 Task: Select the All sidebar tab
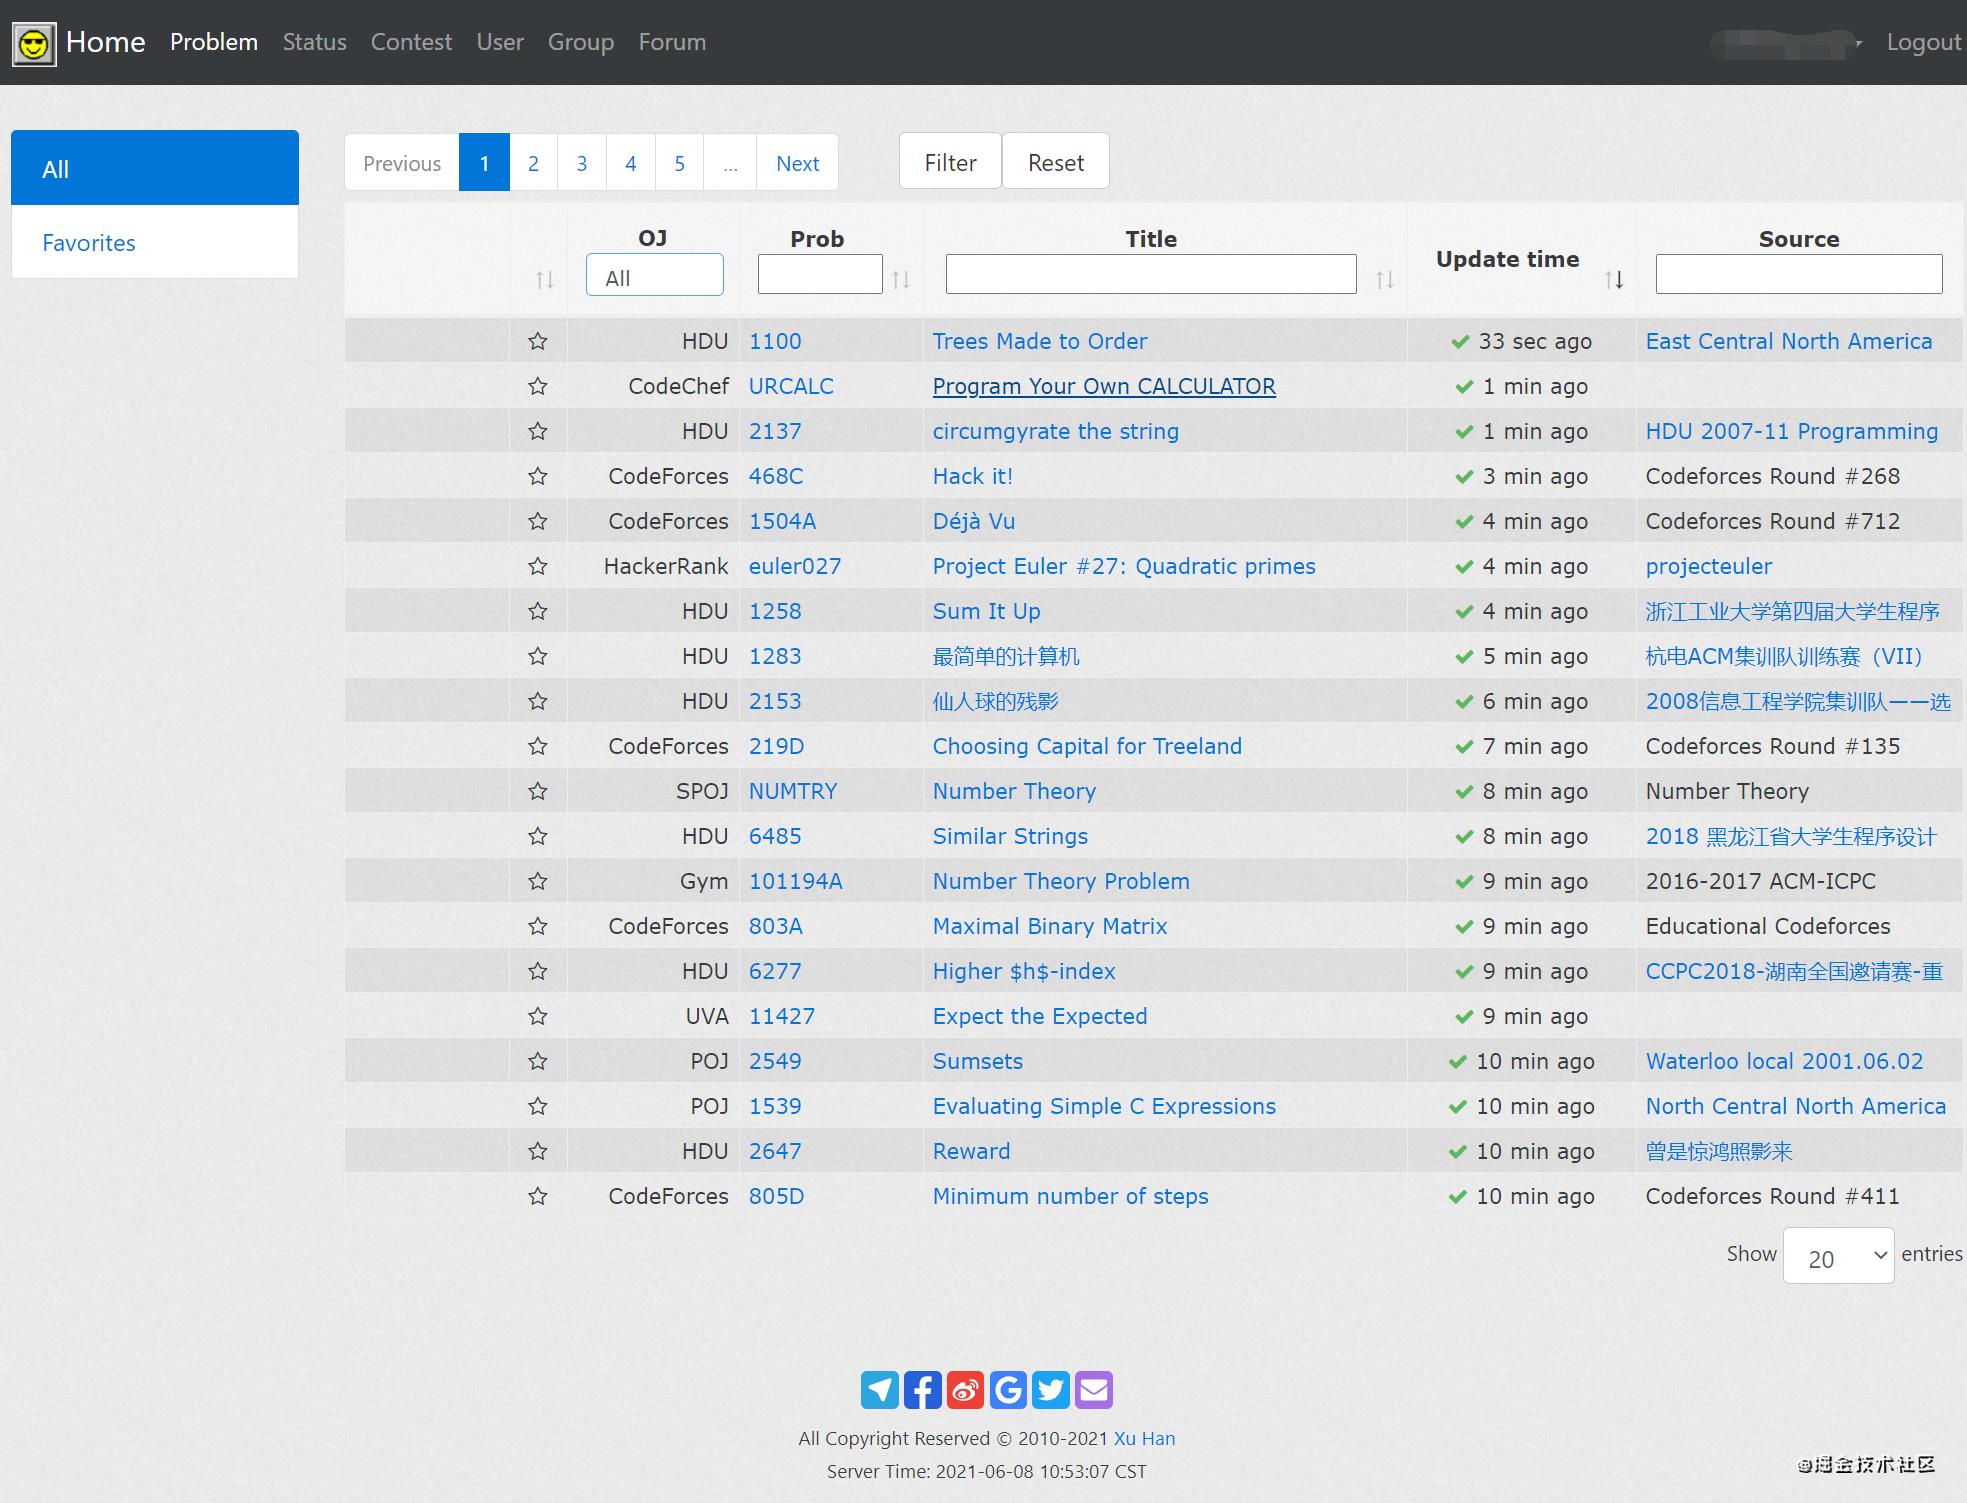(155, 168)
